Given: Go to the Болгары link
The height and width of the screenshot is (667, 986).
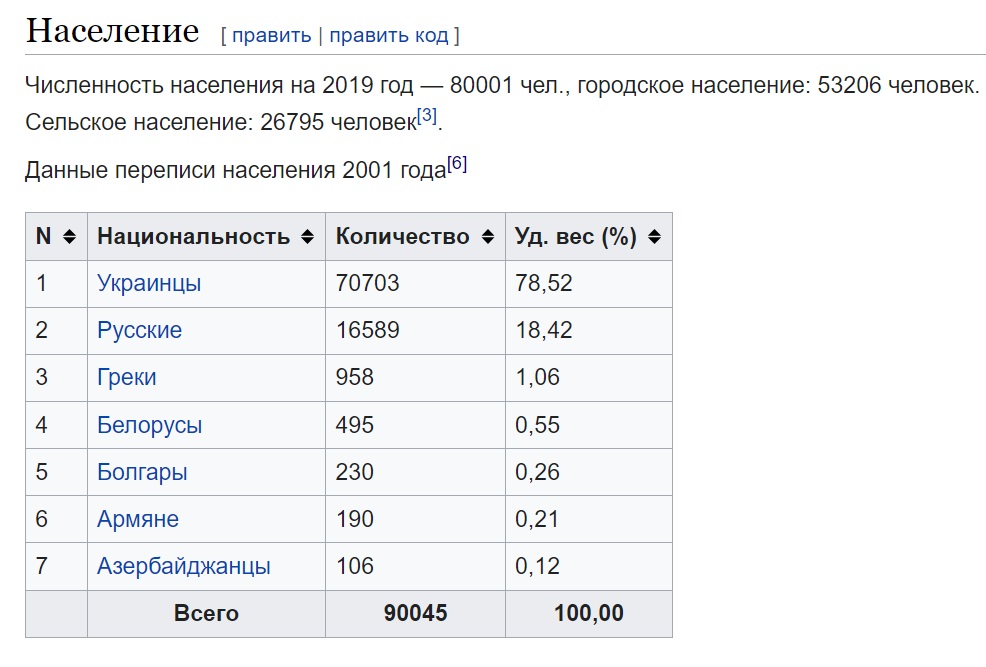Looking at the screenshot, I should click(x=142, y=472).
